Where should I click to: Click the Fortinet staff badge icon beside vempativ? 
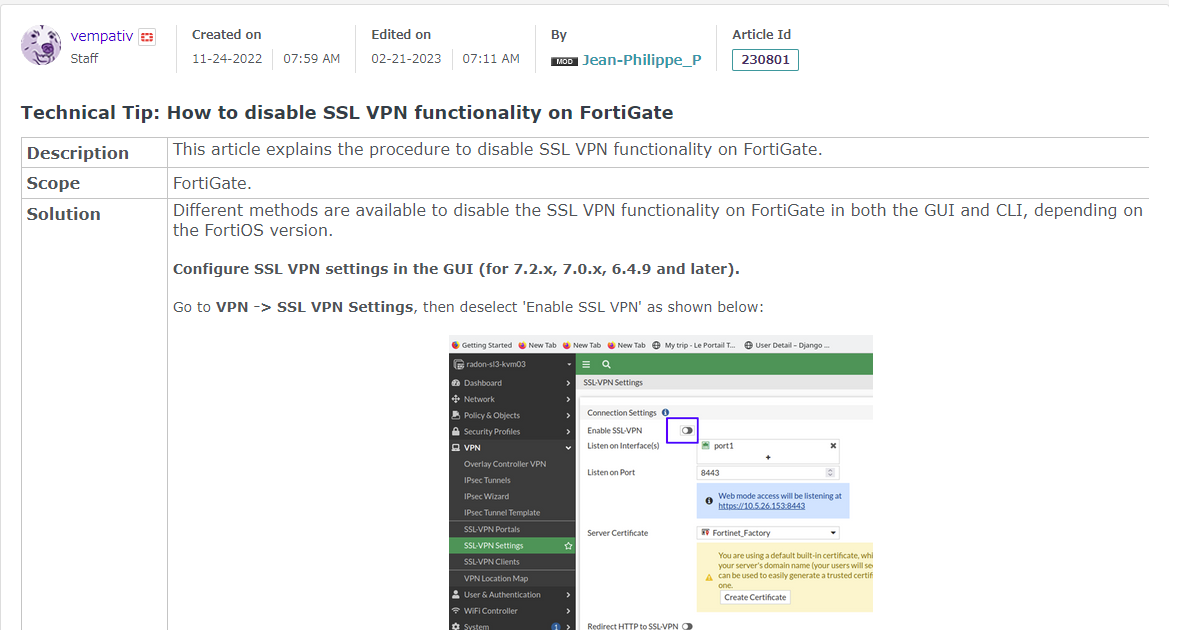146,37
